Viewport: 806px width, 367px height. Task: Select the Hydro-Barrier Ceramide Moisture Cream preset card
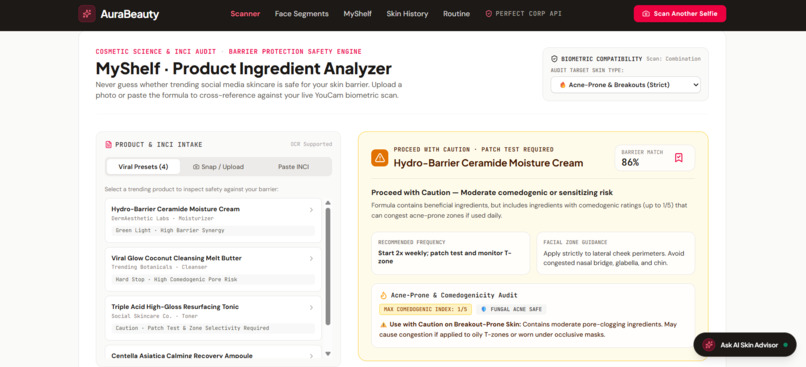(x=213, y=221)
